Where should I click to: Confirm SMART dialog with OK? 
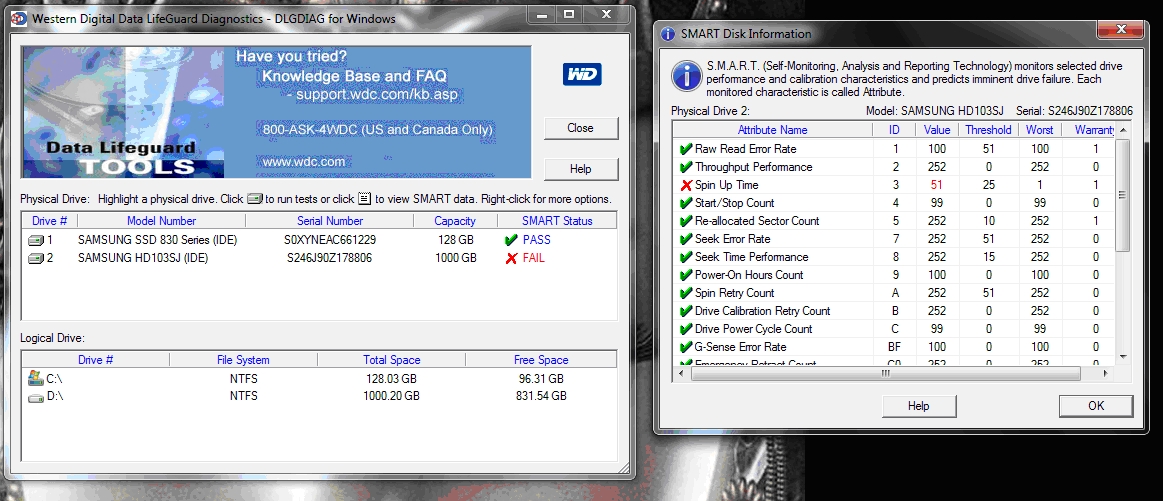[1096, 406]
